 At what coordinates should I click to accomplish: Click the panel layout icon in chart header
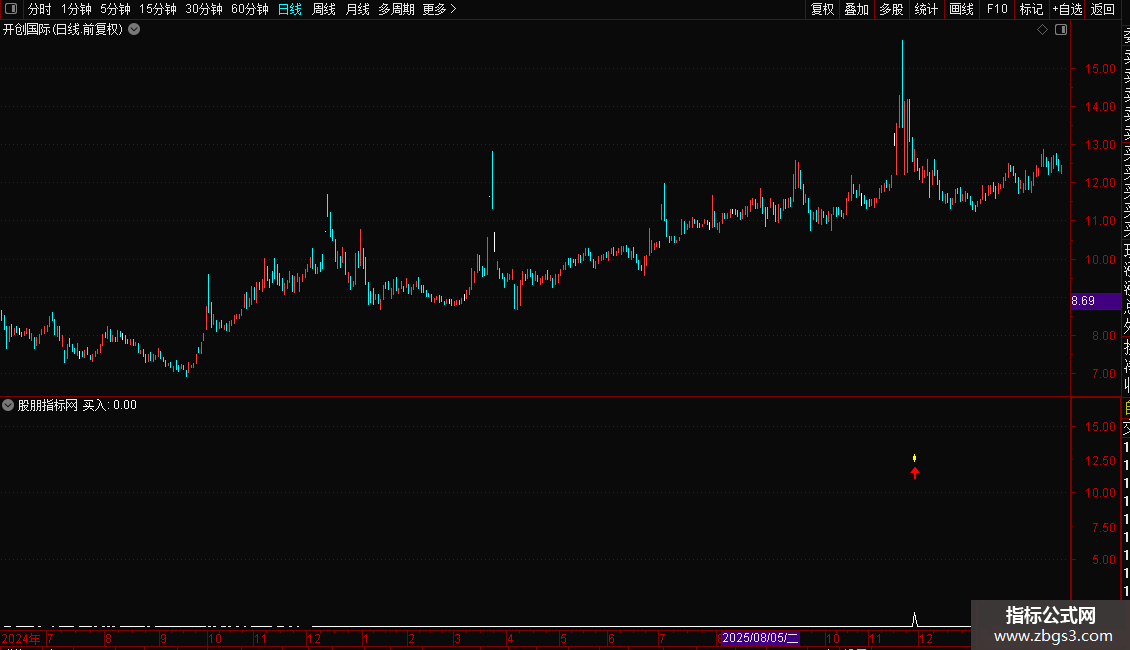1061,29
